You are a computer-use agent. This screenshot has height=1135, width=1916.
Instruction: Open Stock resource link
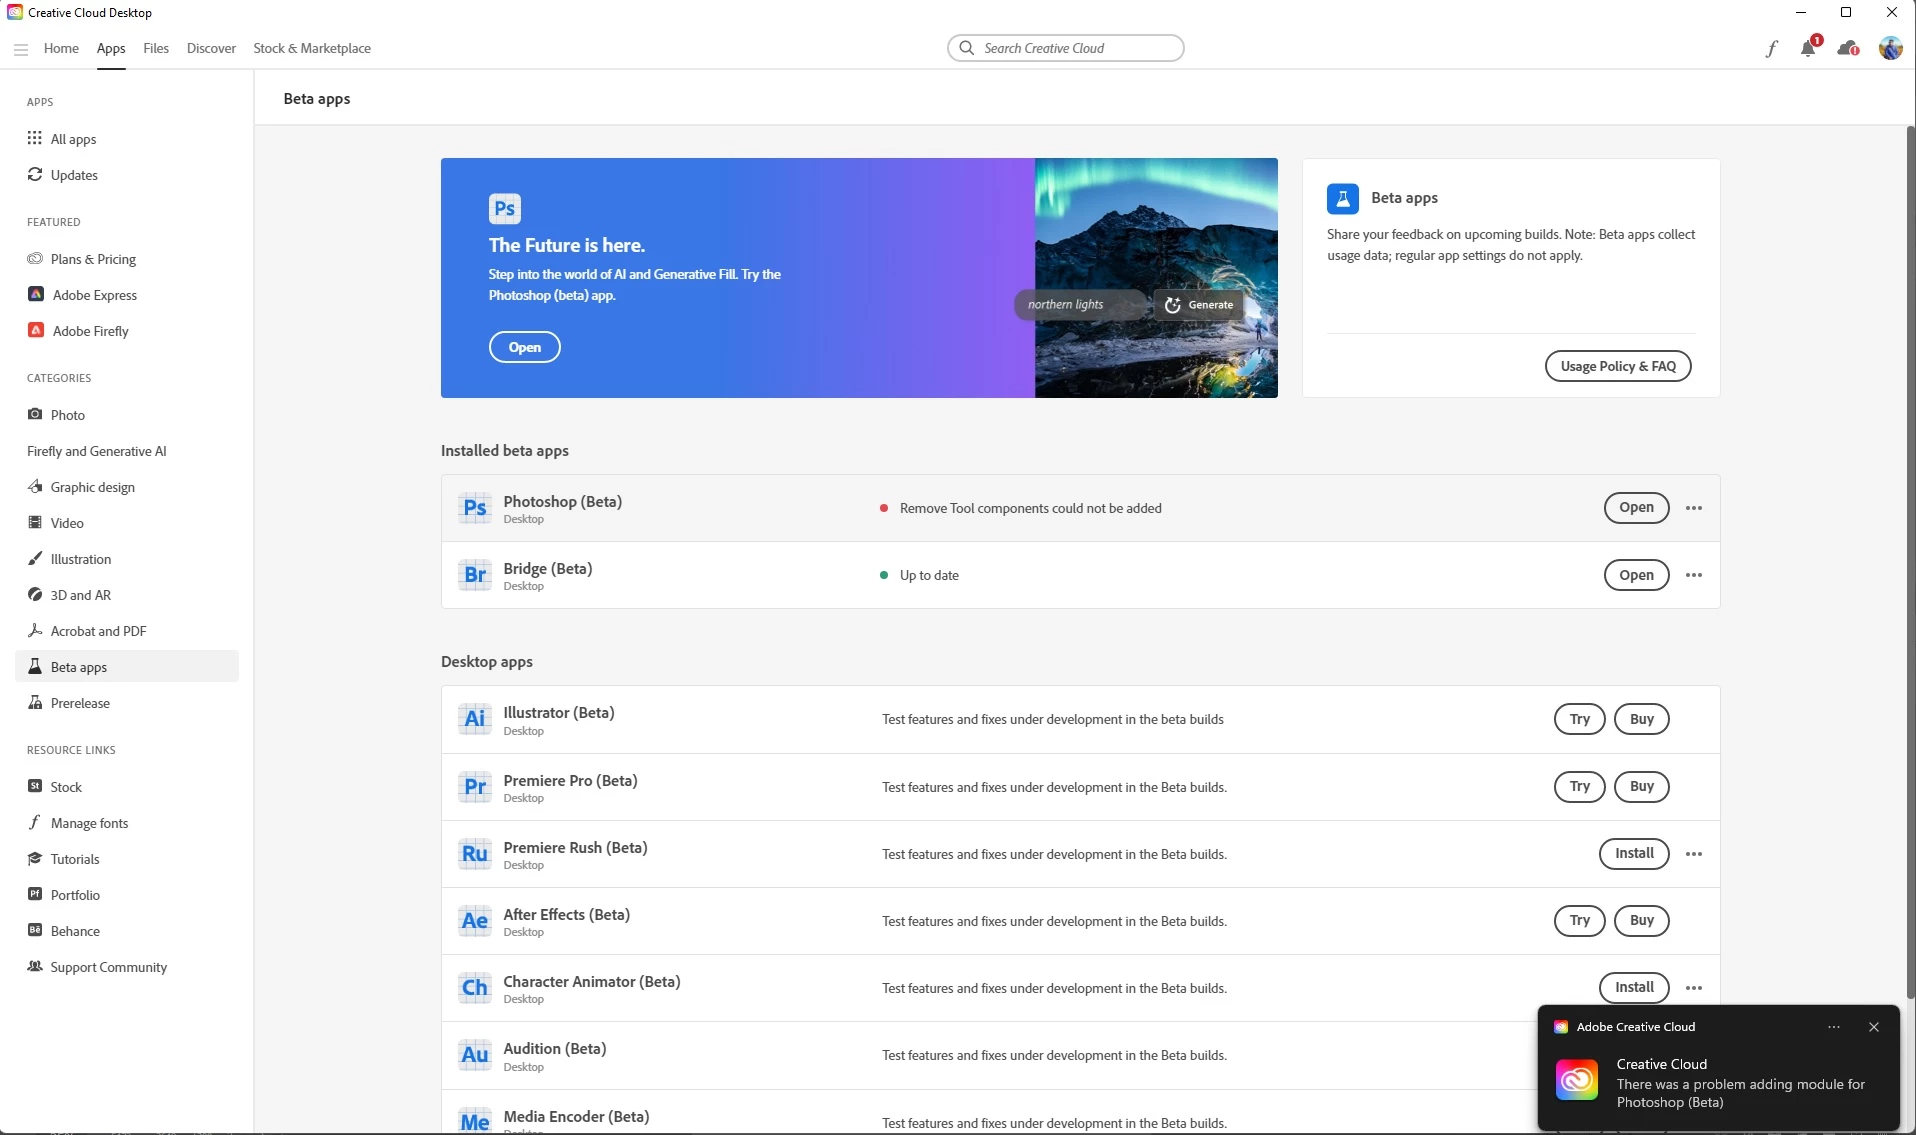(x=127, y=787)
